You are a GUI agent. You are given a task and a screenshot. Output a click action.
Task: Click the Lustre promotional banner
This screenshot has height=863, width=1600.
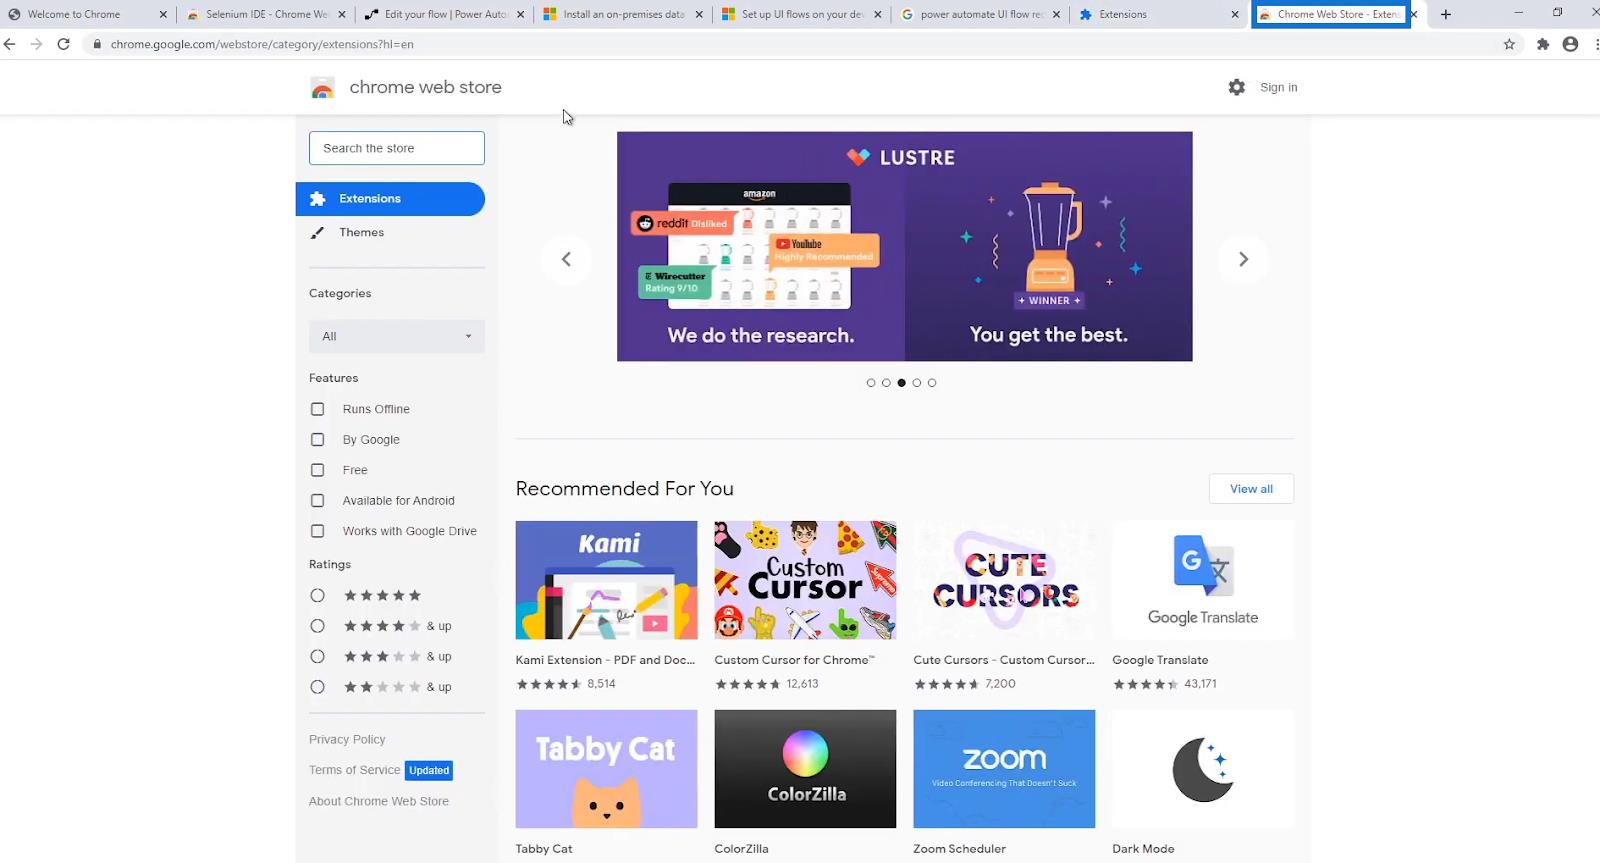tap(904, 246)
